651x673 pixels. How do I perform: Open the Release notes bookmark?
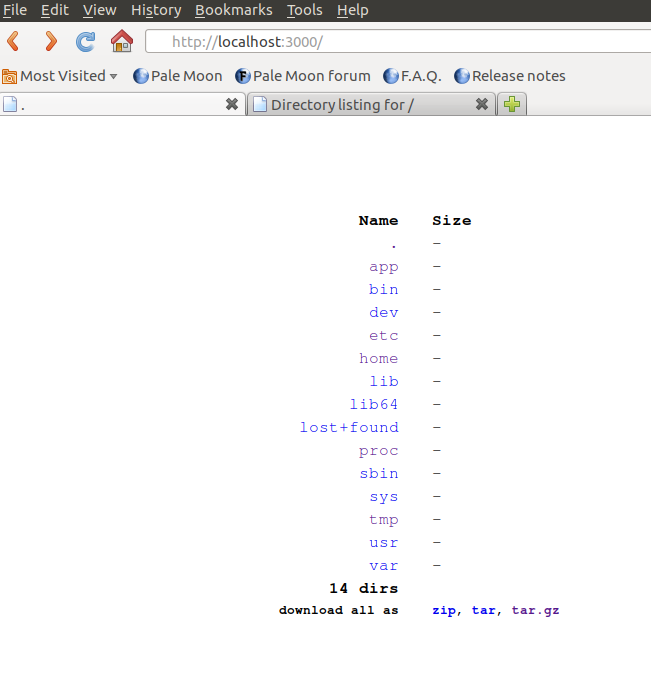pyautogui.click(x=510, y=76)
